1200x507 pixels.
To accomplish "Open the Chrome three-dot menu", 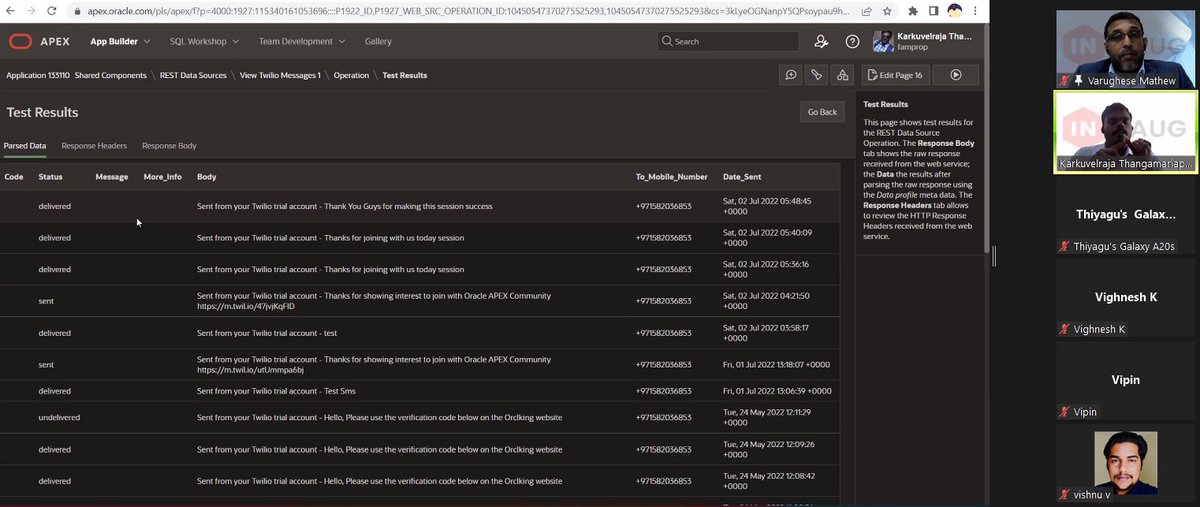I will (x=978, y=12).
